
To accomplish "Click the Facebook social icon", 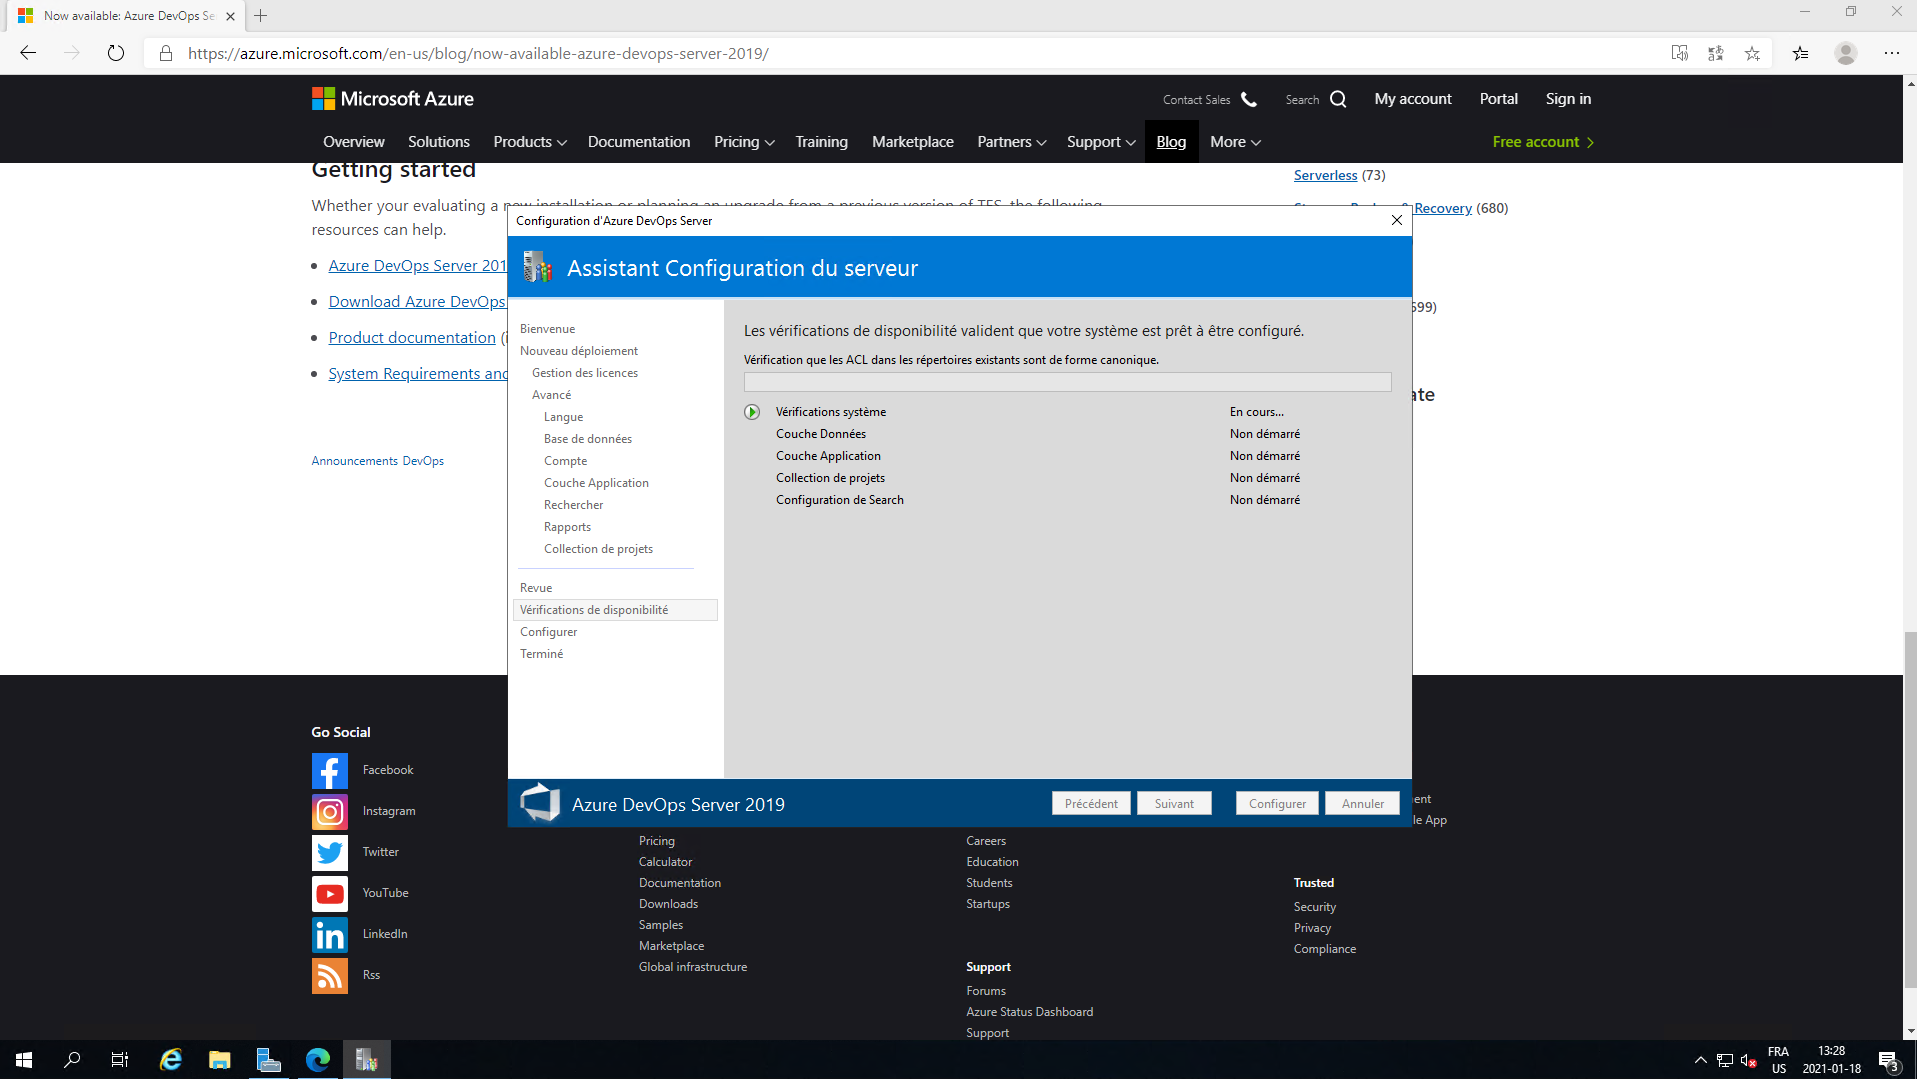I will (329, 771).
